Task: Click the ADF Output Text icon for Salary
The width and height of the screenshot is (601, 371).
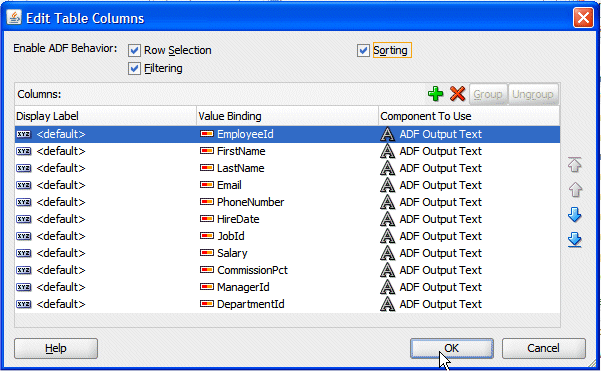Action: (x=388, y=253)
